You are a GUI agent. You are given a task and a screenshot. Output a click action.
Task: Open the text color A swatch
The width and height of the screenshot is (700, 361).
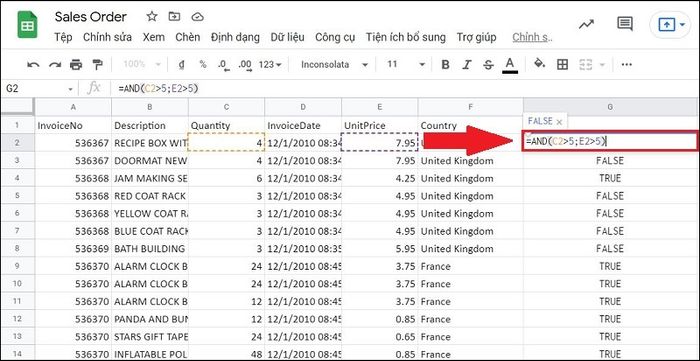coord(510,65)
